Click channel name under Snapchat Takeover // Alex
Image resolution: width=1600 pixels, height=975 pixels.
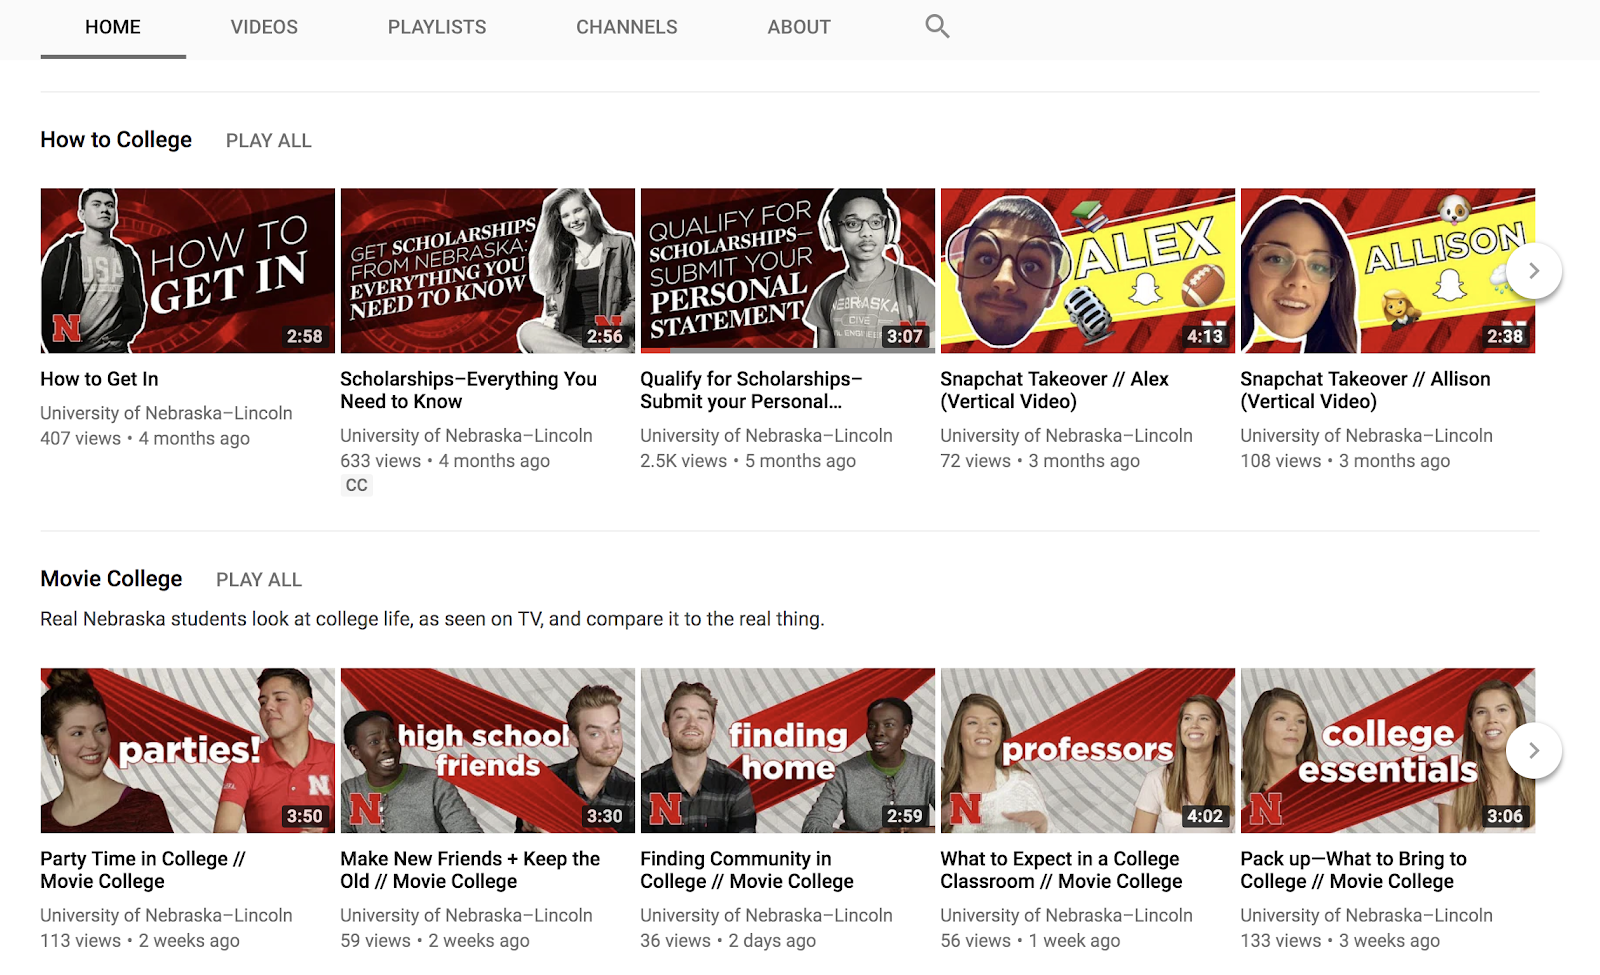pyautogui.click(x=1066, y=436)
